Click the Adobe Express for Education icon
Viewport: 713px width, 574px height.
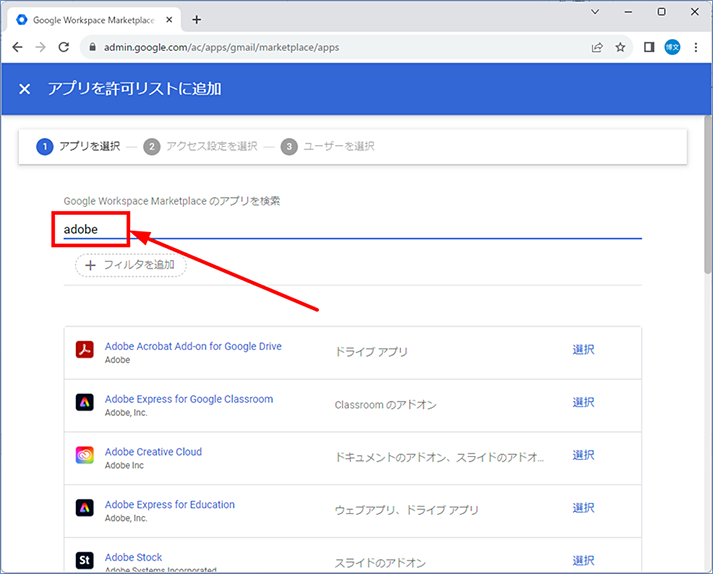(85, 508)
